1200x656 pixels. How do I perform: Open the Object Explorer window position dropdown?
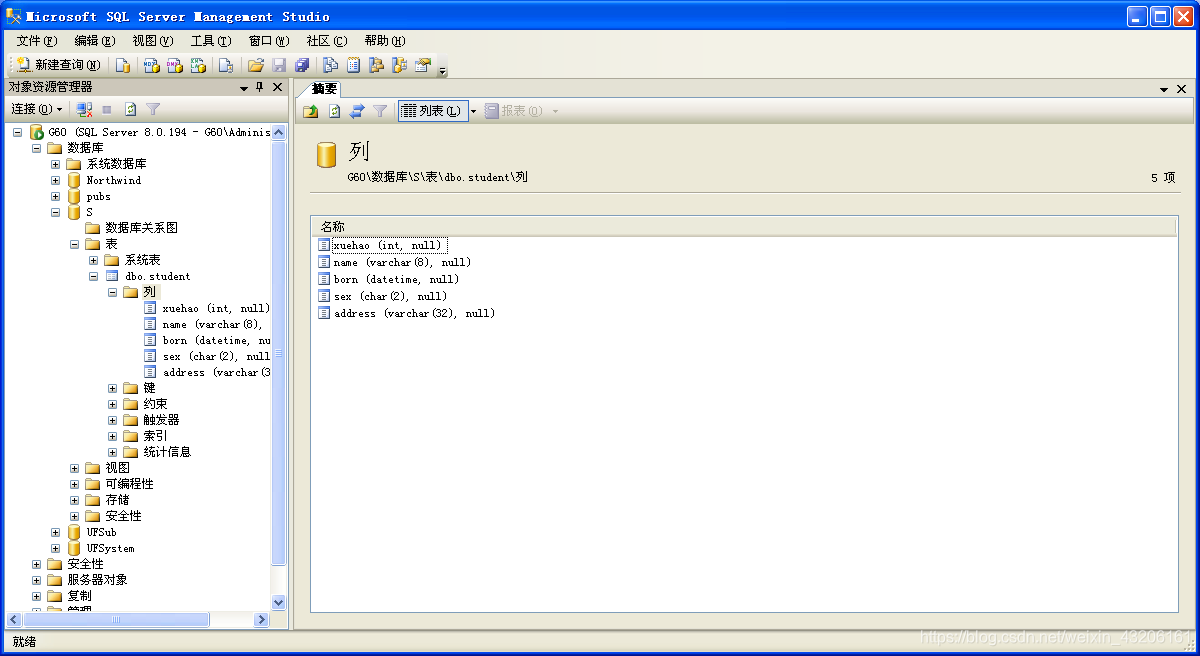[244, 88]
